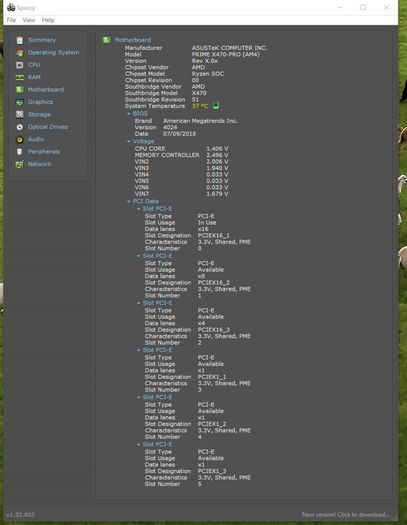Click the Storage drive icon
This screenshot has width=407, height=525.
20,115
